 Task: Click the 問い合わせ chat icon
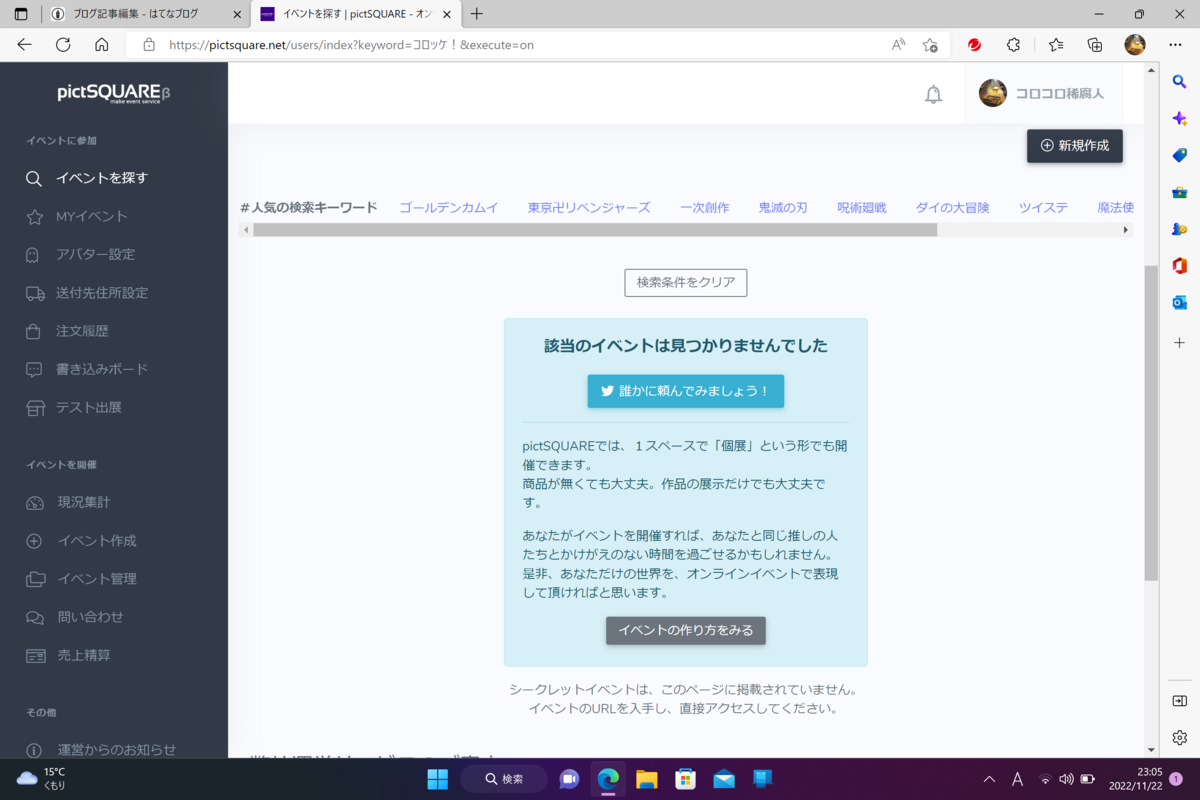click(35, 617)
